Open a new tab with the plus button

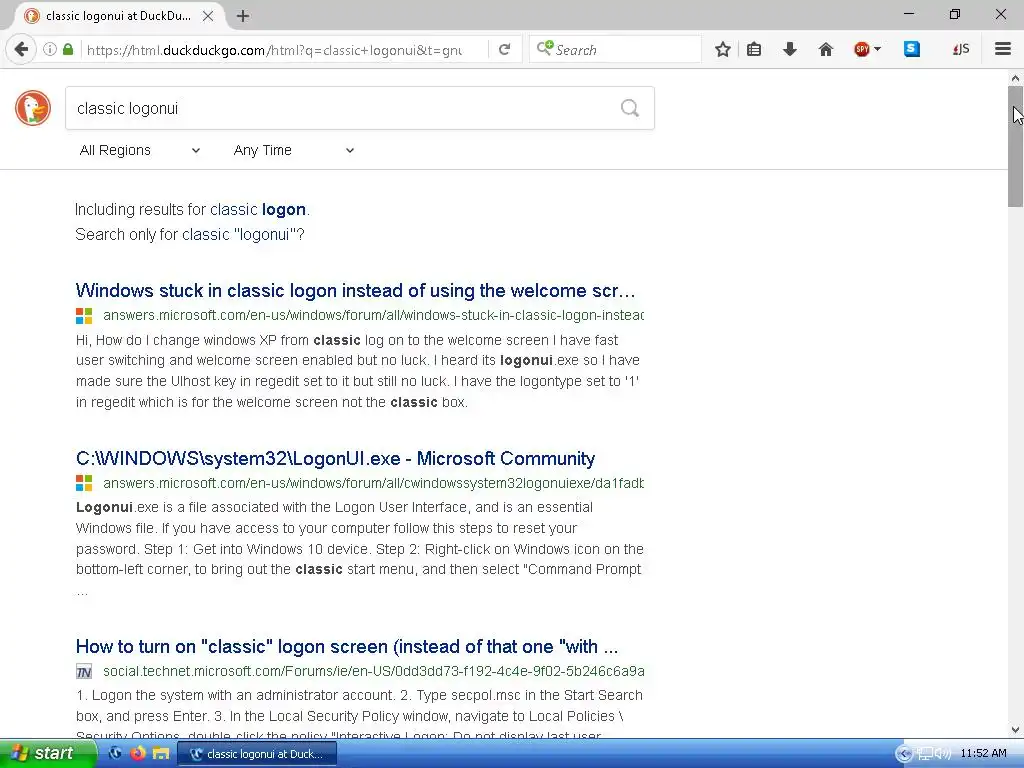pyautogui.click(x=243, y=16)
